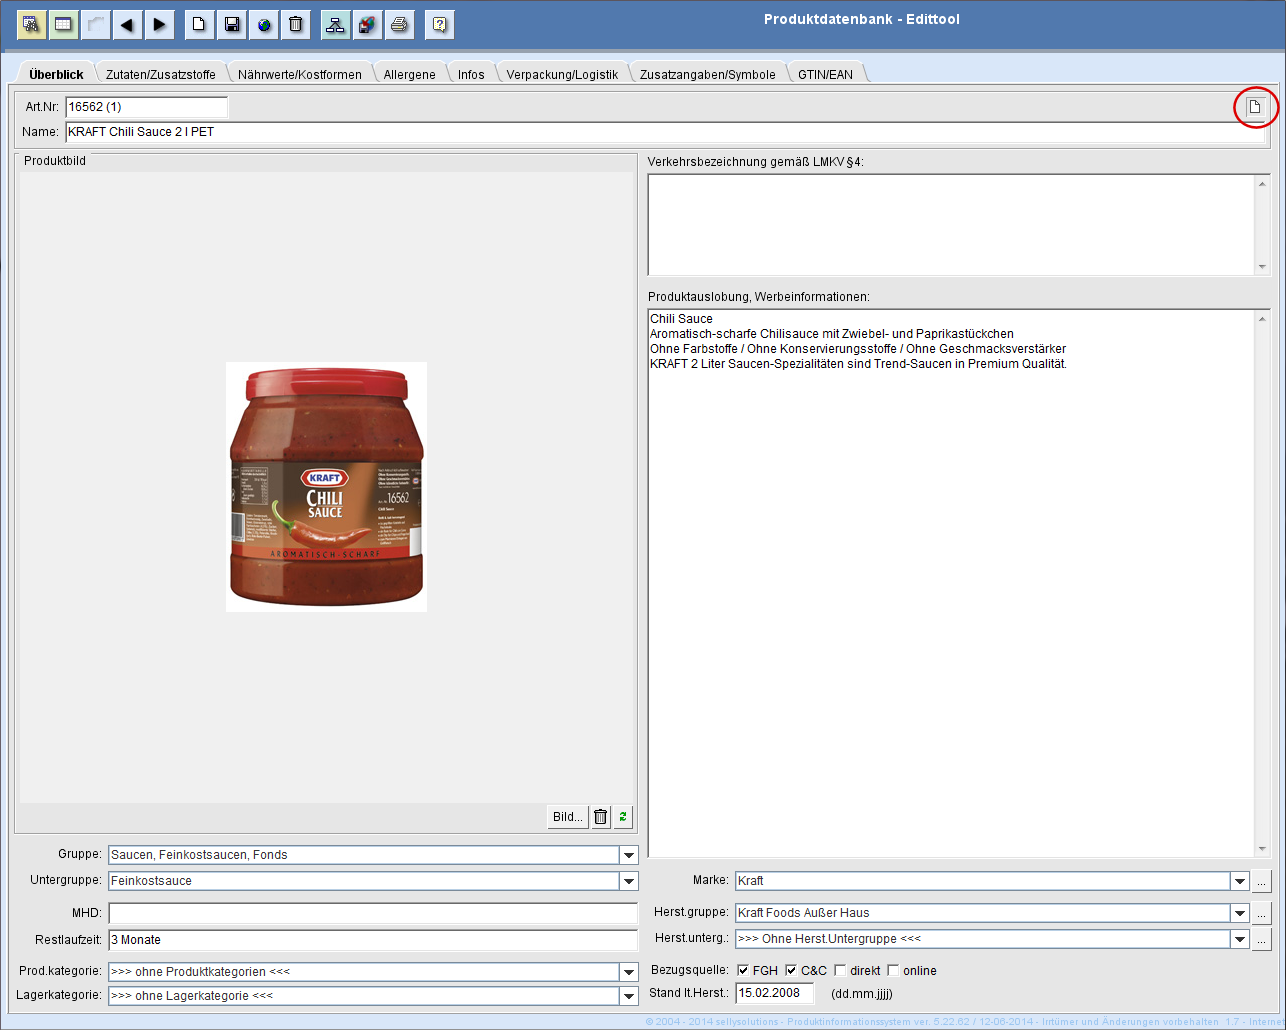Open the Verpackung/Logistik tab
1286x1030 pixels.
tap(562, 74)
